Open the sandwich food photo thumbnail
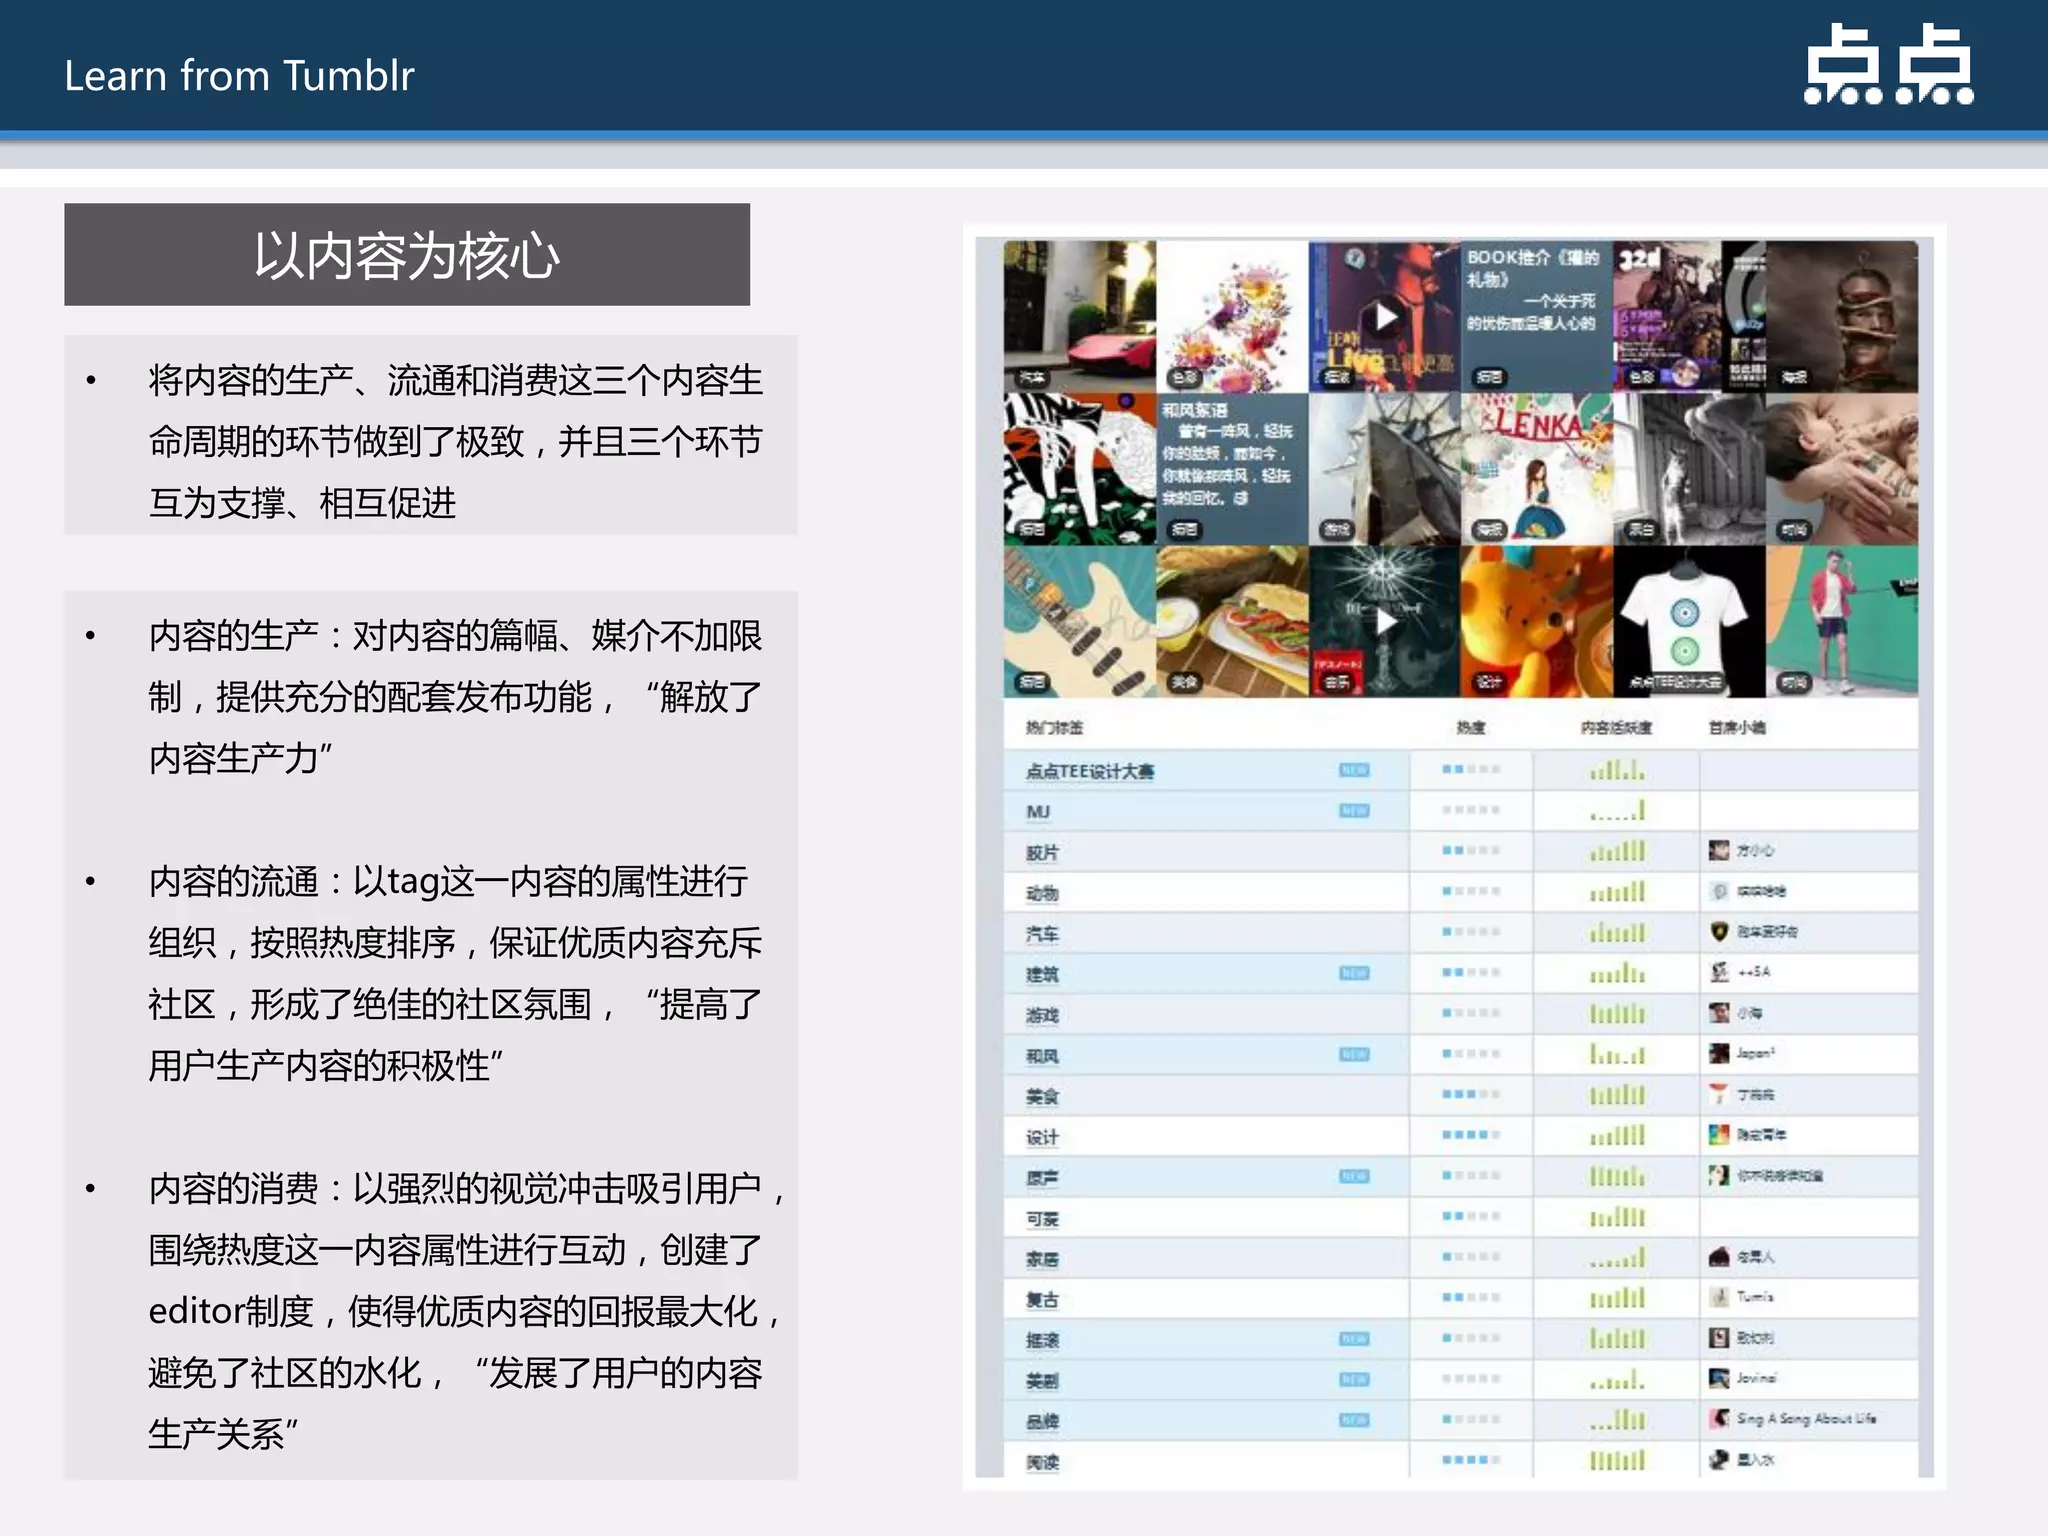Screen dimensions: 2048x1536 (x=1232, y=621)
